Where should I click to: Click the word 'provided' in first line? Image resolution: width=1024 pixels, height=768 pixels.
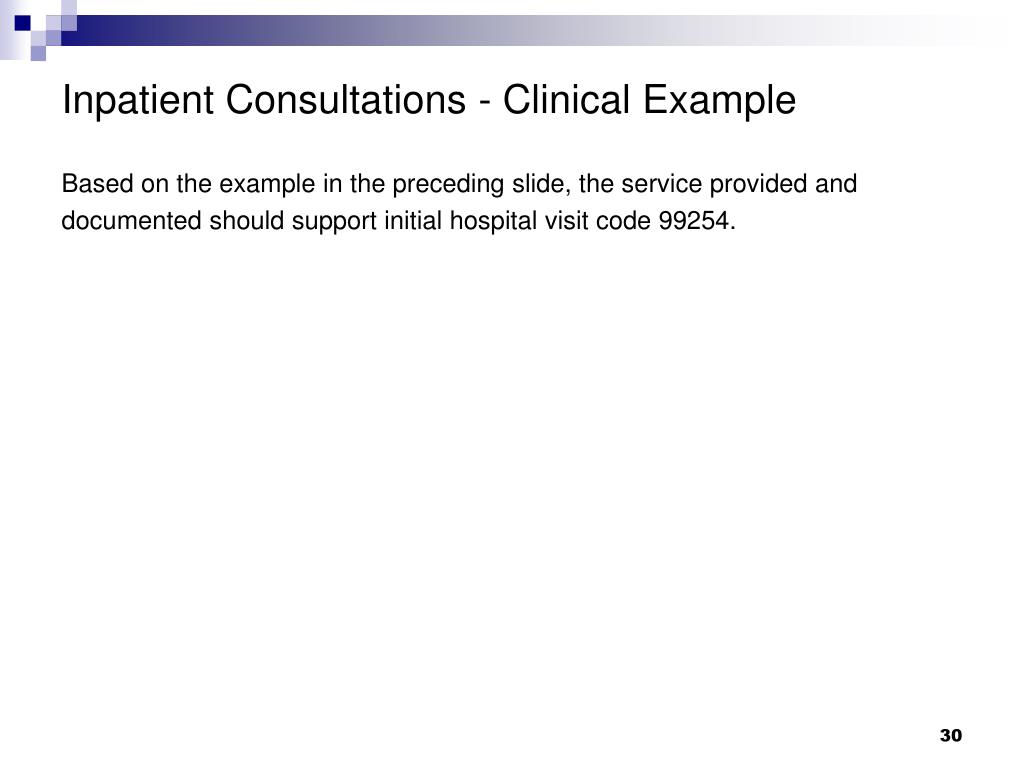pyautogui.click(x=759, y=185)
